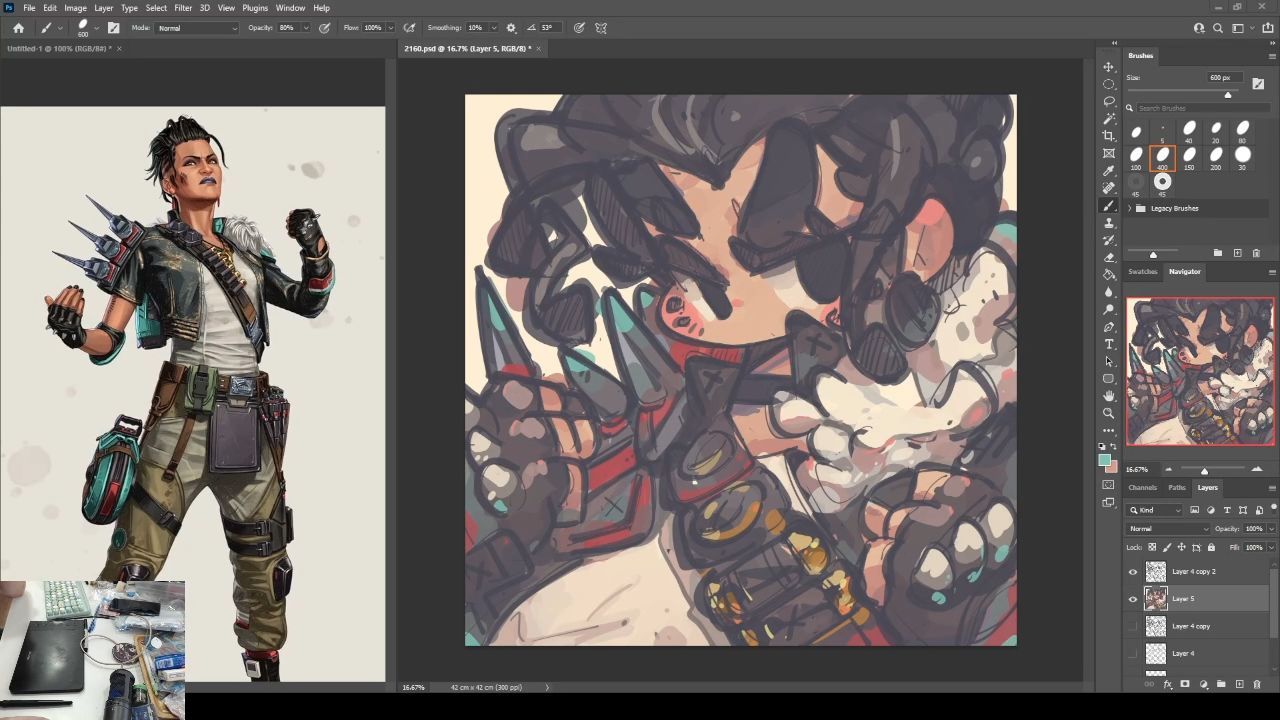Open the blend Mode dropdown in options bar

(198, 28)
